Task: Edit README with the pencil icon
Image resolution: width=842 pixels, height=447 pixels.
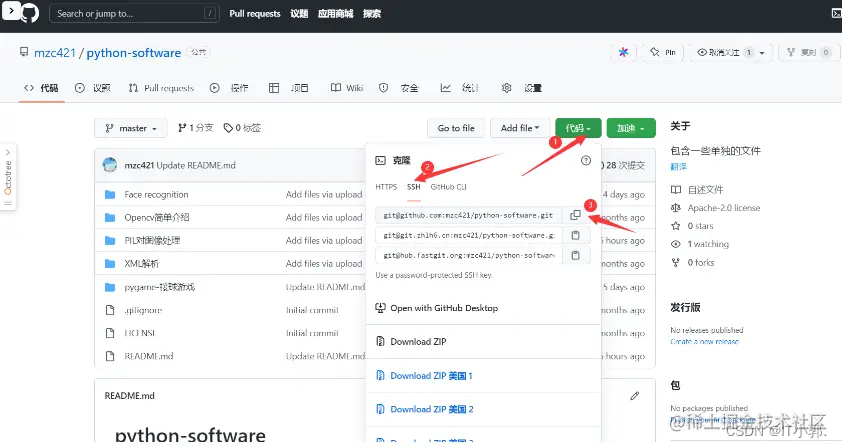Action: 635,396
